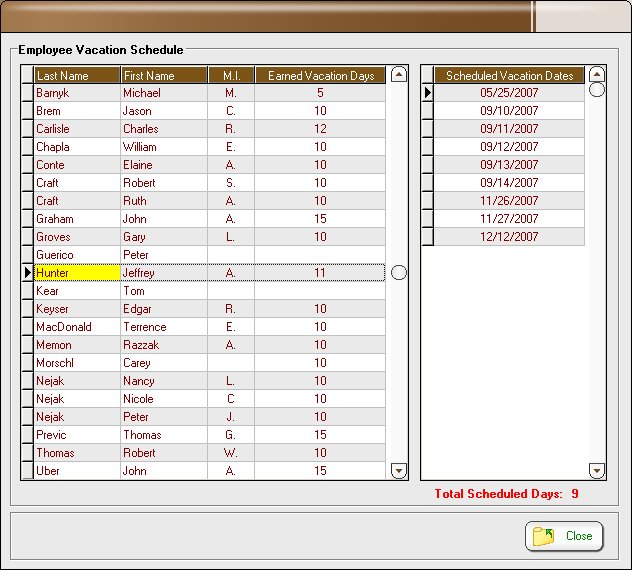Screen dimensions: 632x570
Task: Click earned days value 11 for Hunter
Action: (x=320, y=273)
